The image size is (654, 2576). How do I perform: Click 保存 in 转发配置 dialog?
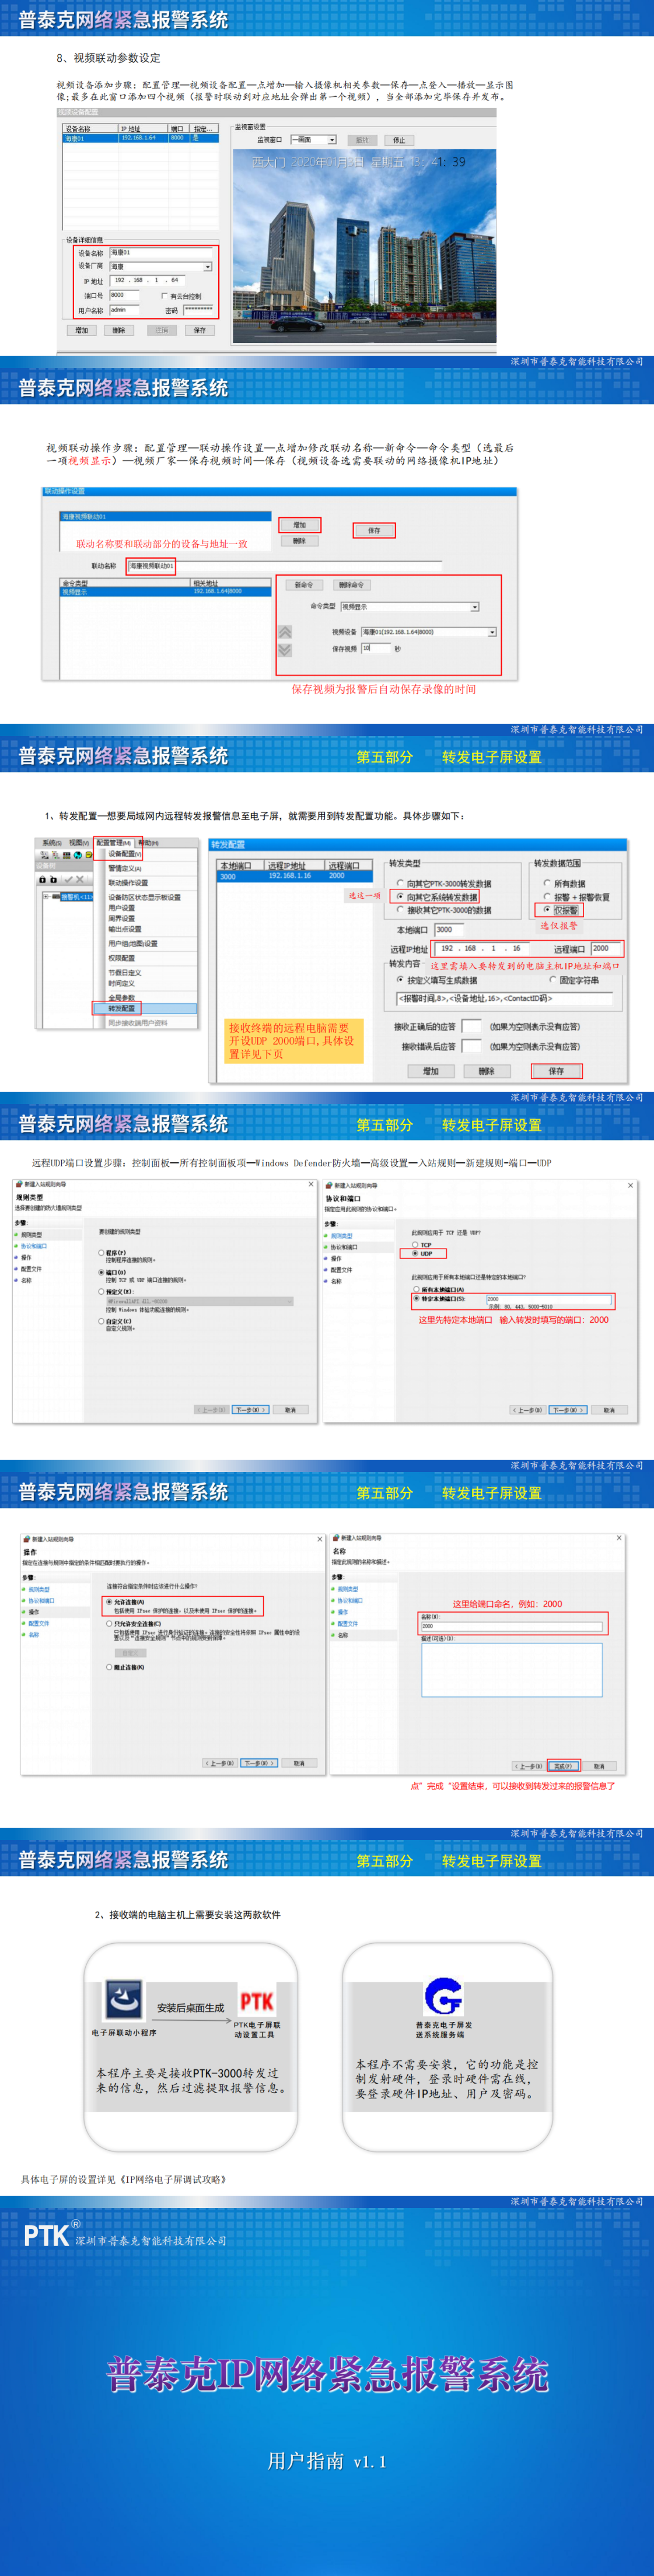(x=556, y=1071)
